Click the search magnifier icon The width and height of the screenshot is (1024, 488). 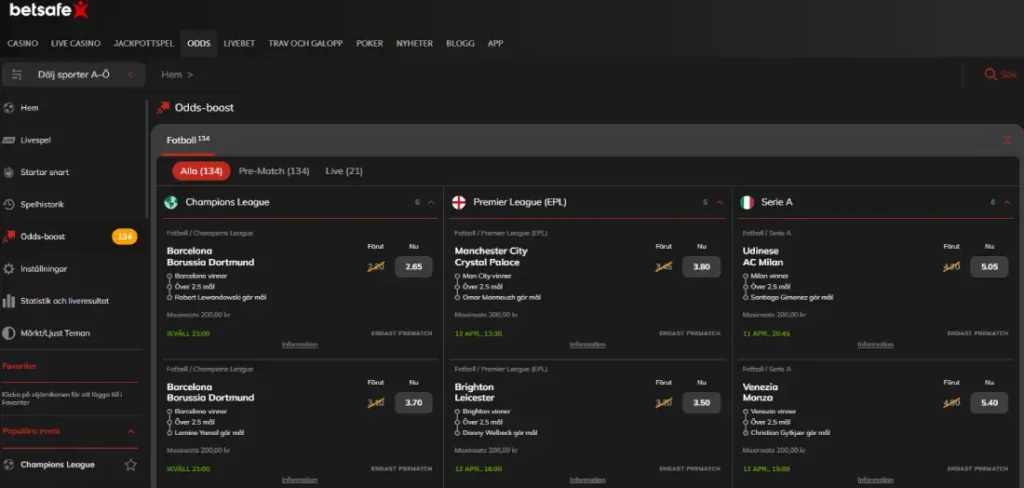tap(990, 75)
